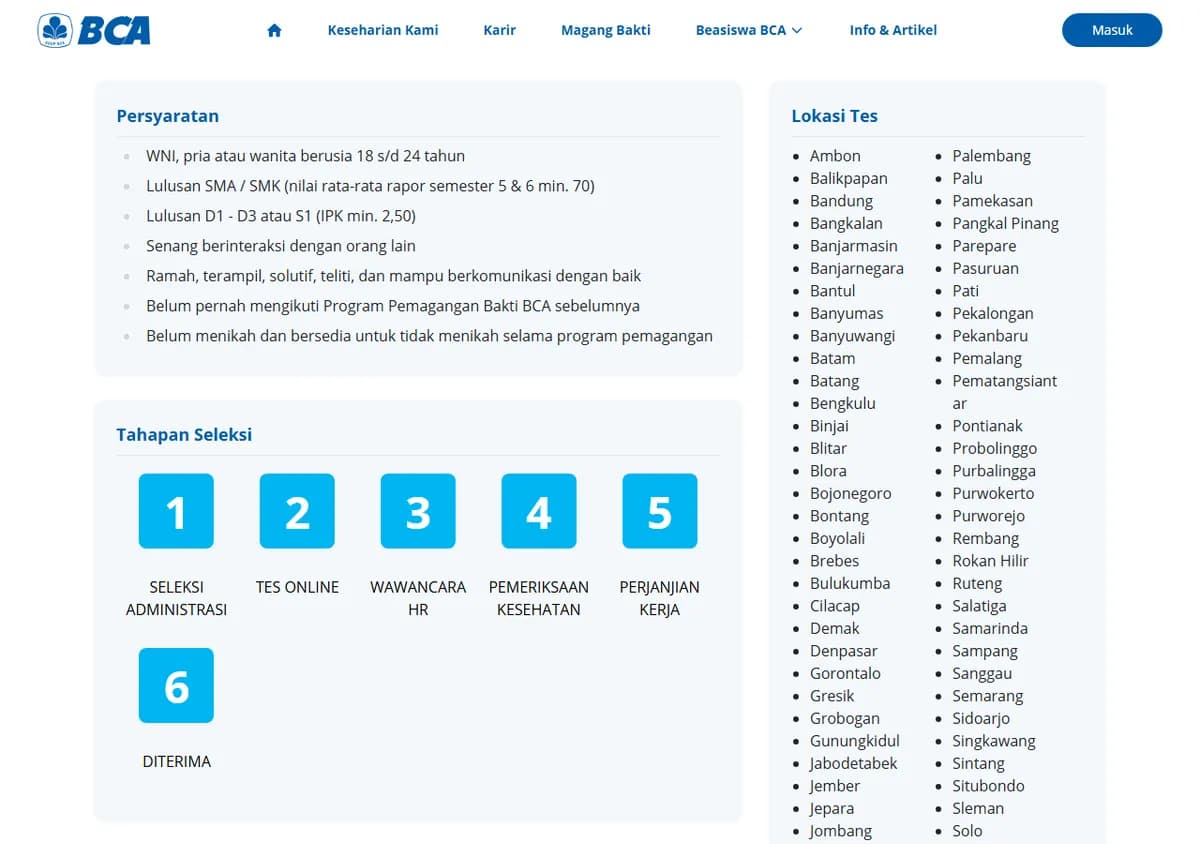Go to the home page icon
The image size is (1200, 844).
275,30
